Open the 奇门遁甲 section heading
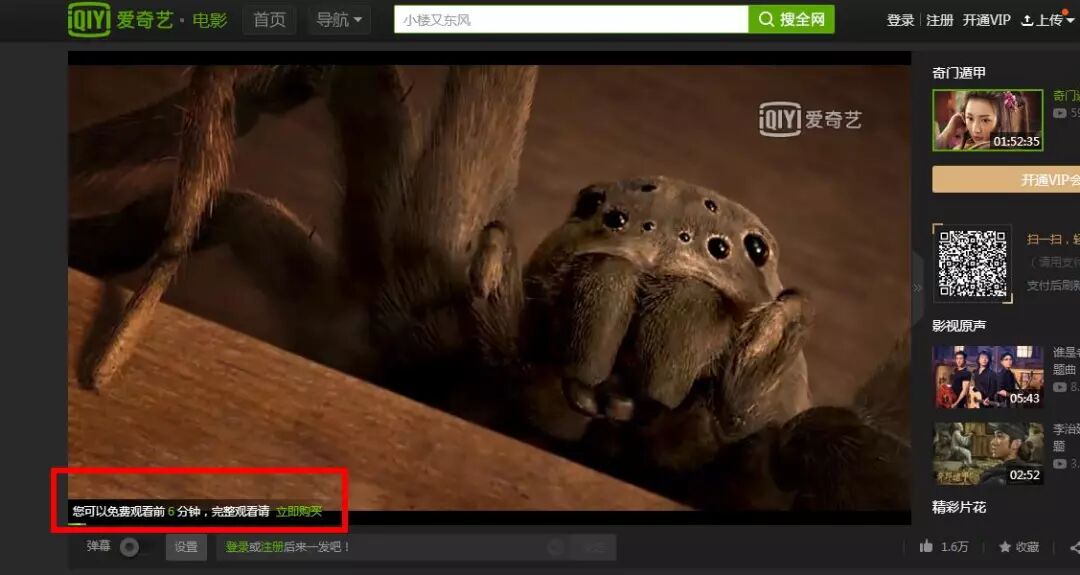 (959, 73)
